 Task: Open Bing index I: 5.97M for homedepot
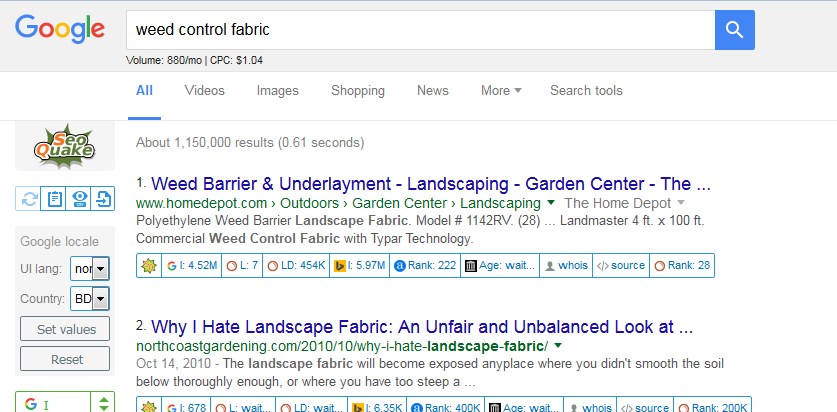359,265
